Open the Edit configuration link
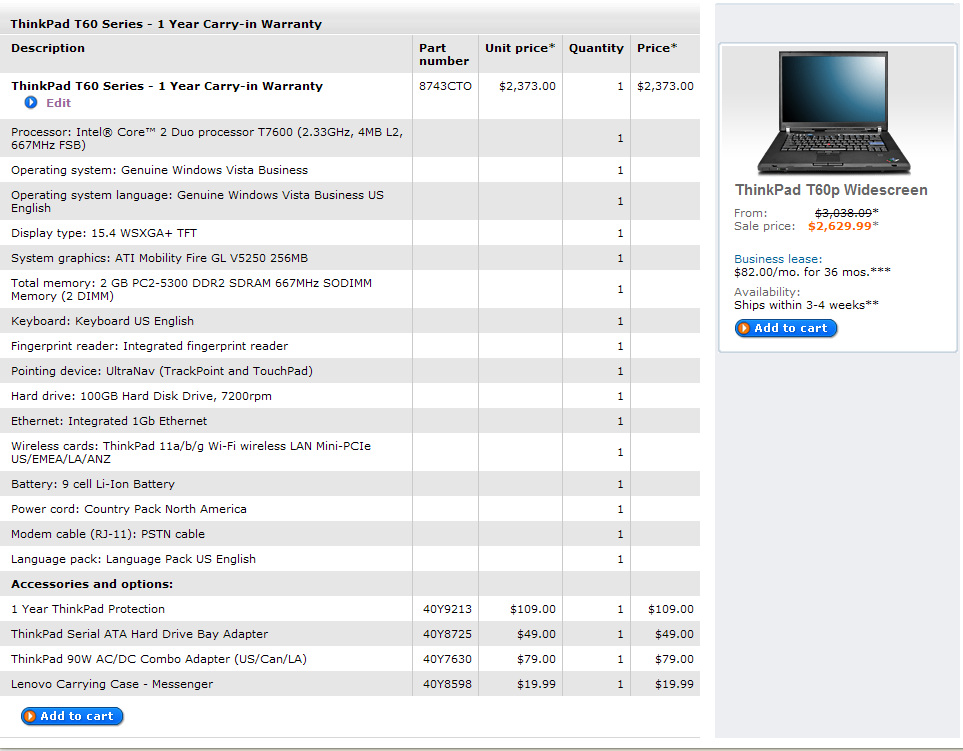Image resolution: width=963 pixels, height=751 pixels. [58, 103]
